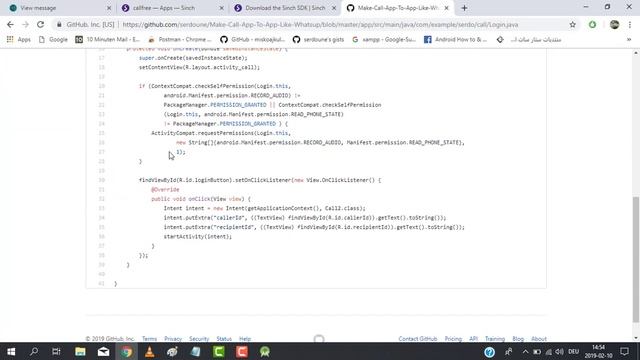Screen dimensions: 640x360
Task: Open the 10 Minuten Mail bookmark
Action: [x=108, y=40]
